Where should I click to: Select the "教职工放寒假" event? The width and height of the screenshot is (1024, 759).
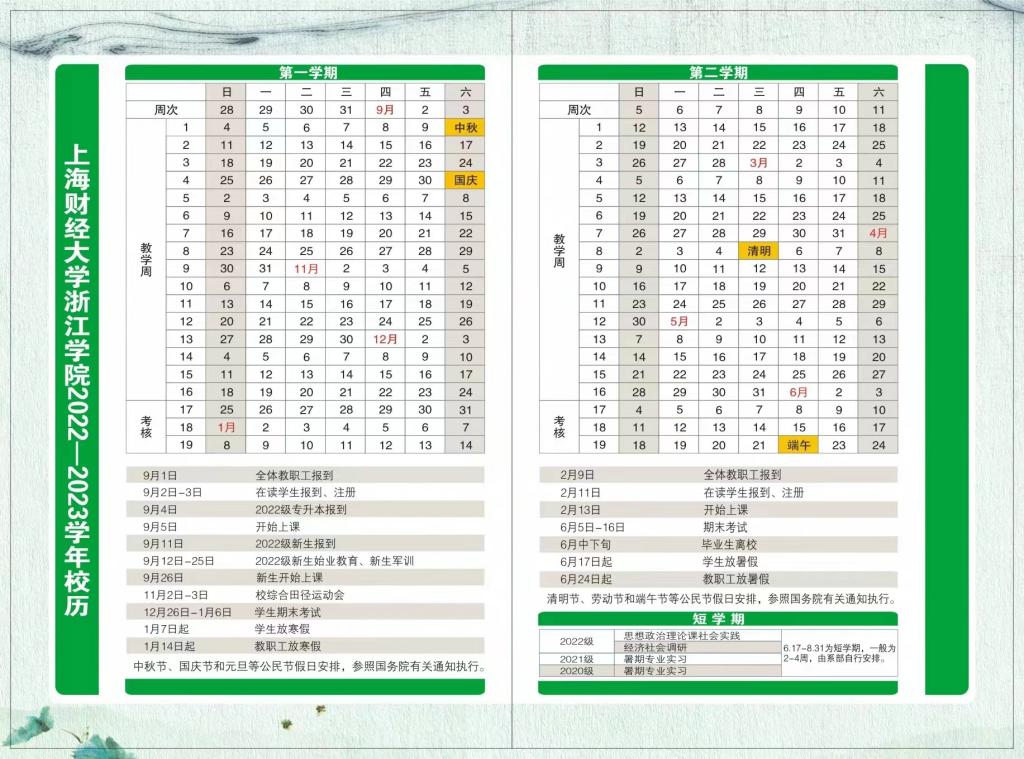[x=287, y=646]
